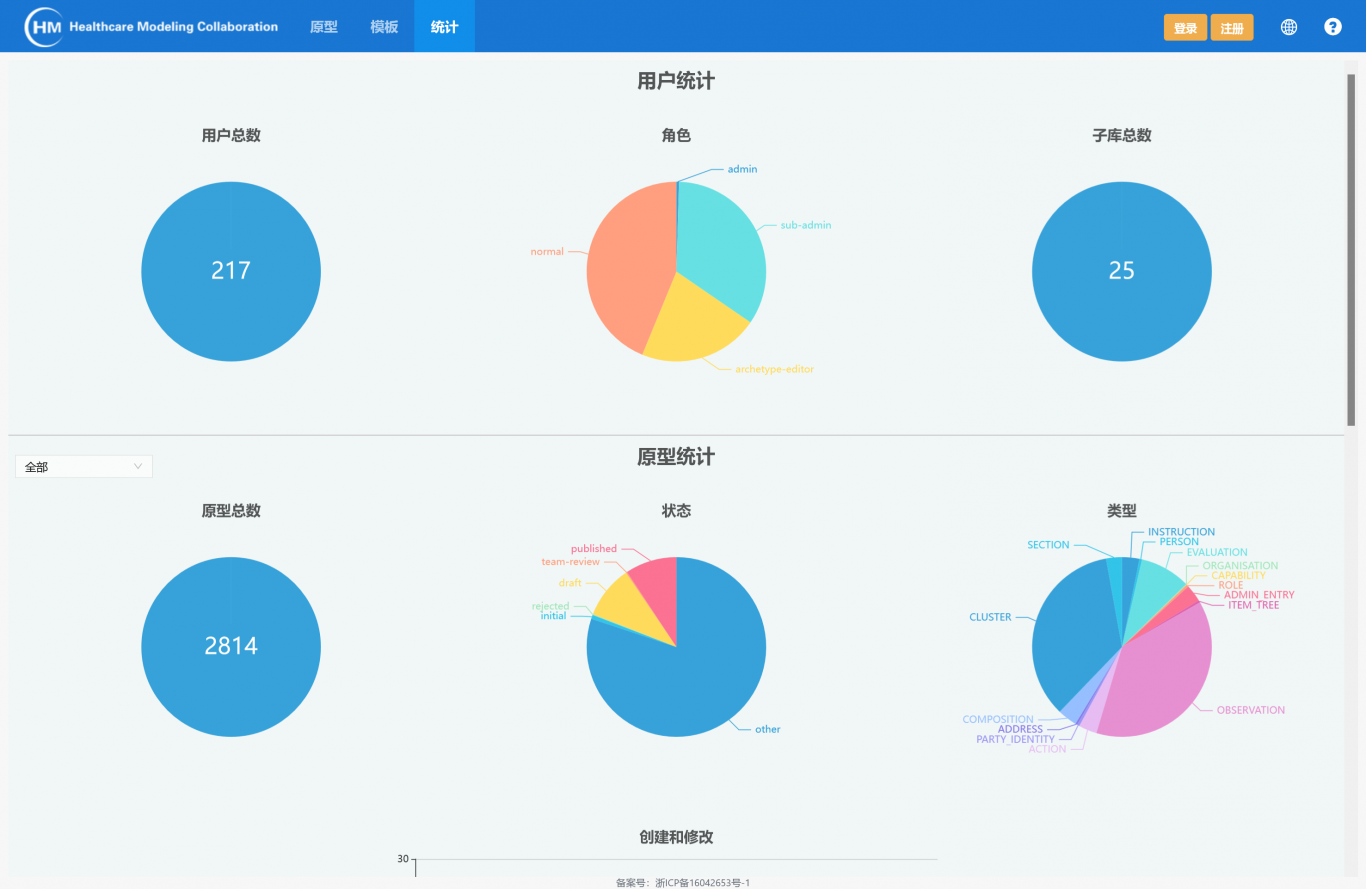Click the 子库总数 chart title

click(1122, 135)
